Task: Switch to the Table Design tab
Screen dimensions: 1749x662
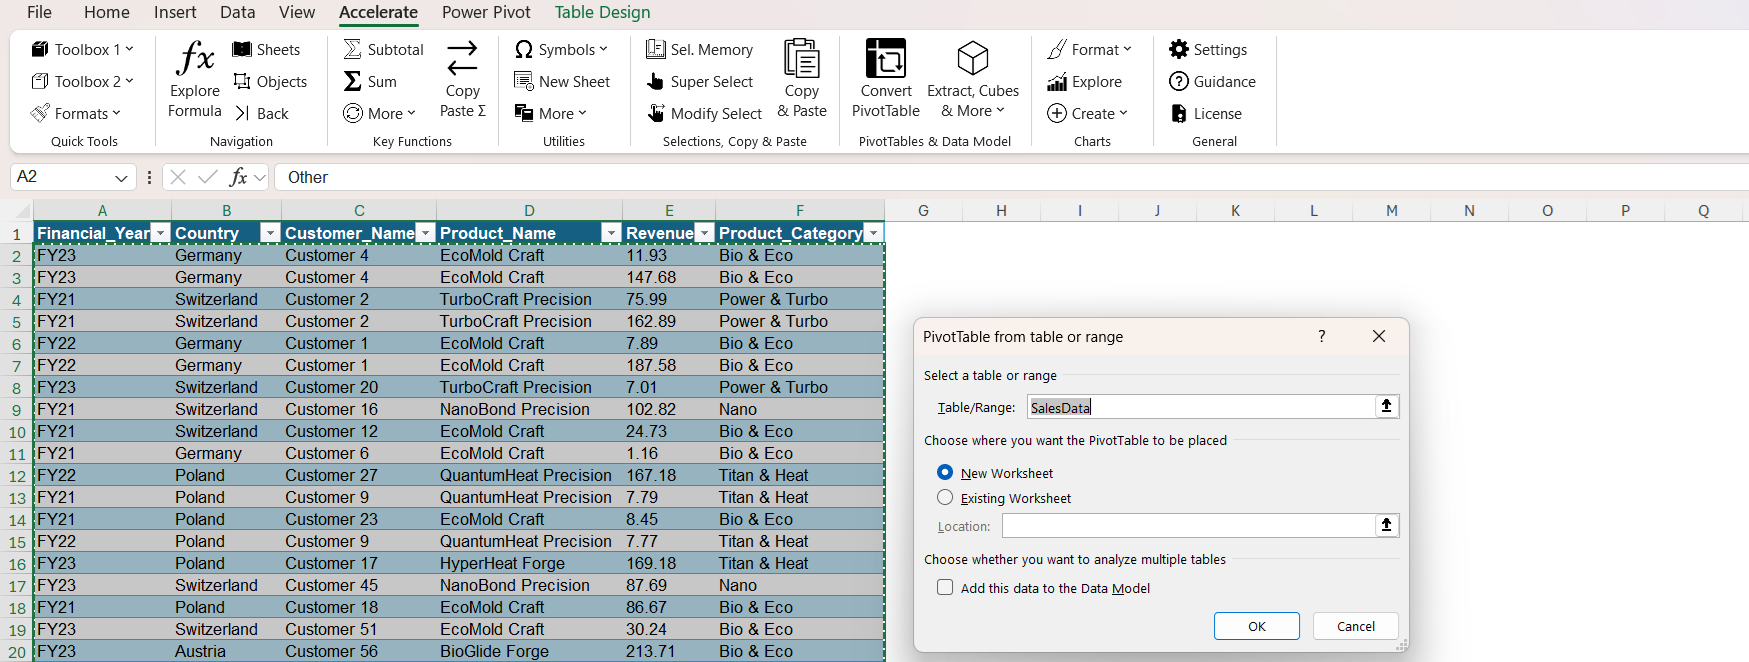Action: click(602, 12)
